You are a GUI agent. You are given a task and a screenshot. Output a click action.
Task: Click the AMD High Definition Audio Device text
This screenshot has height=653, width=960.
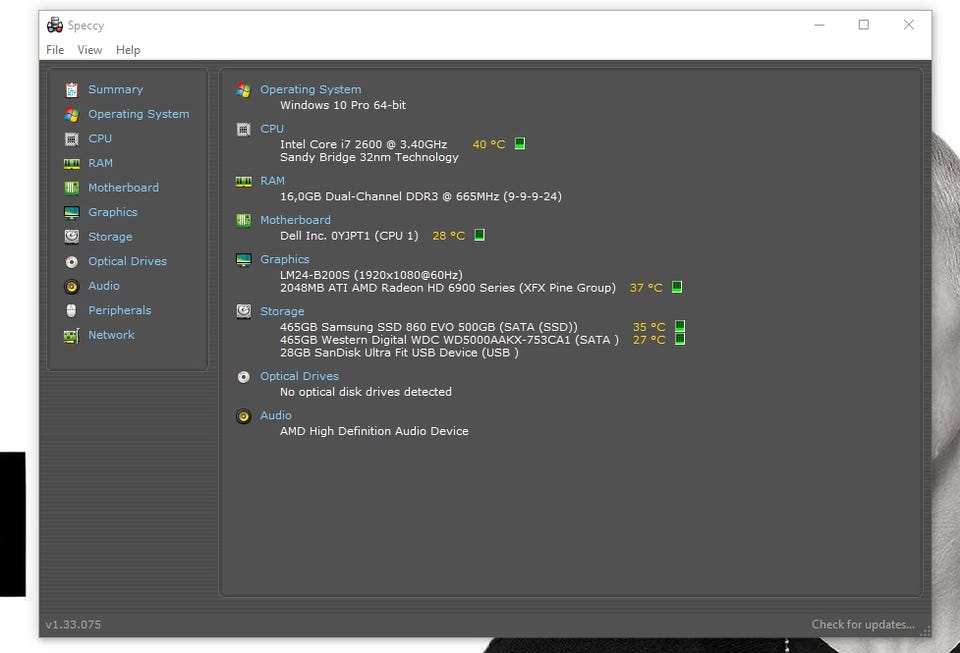coord(374,431)
